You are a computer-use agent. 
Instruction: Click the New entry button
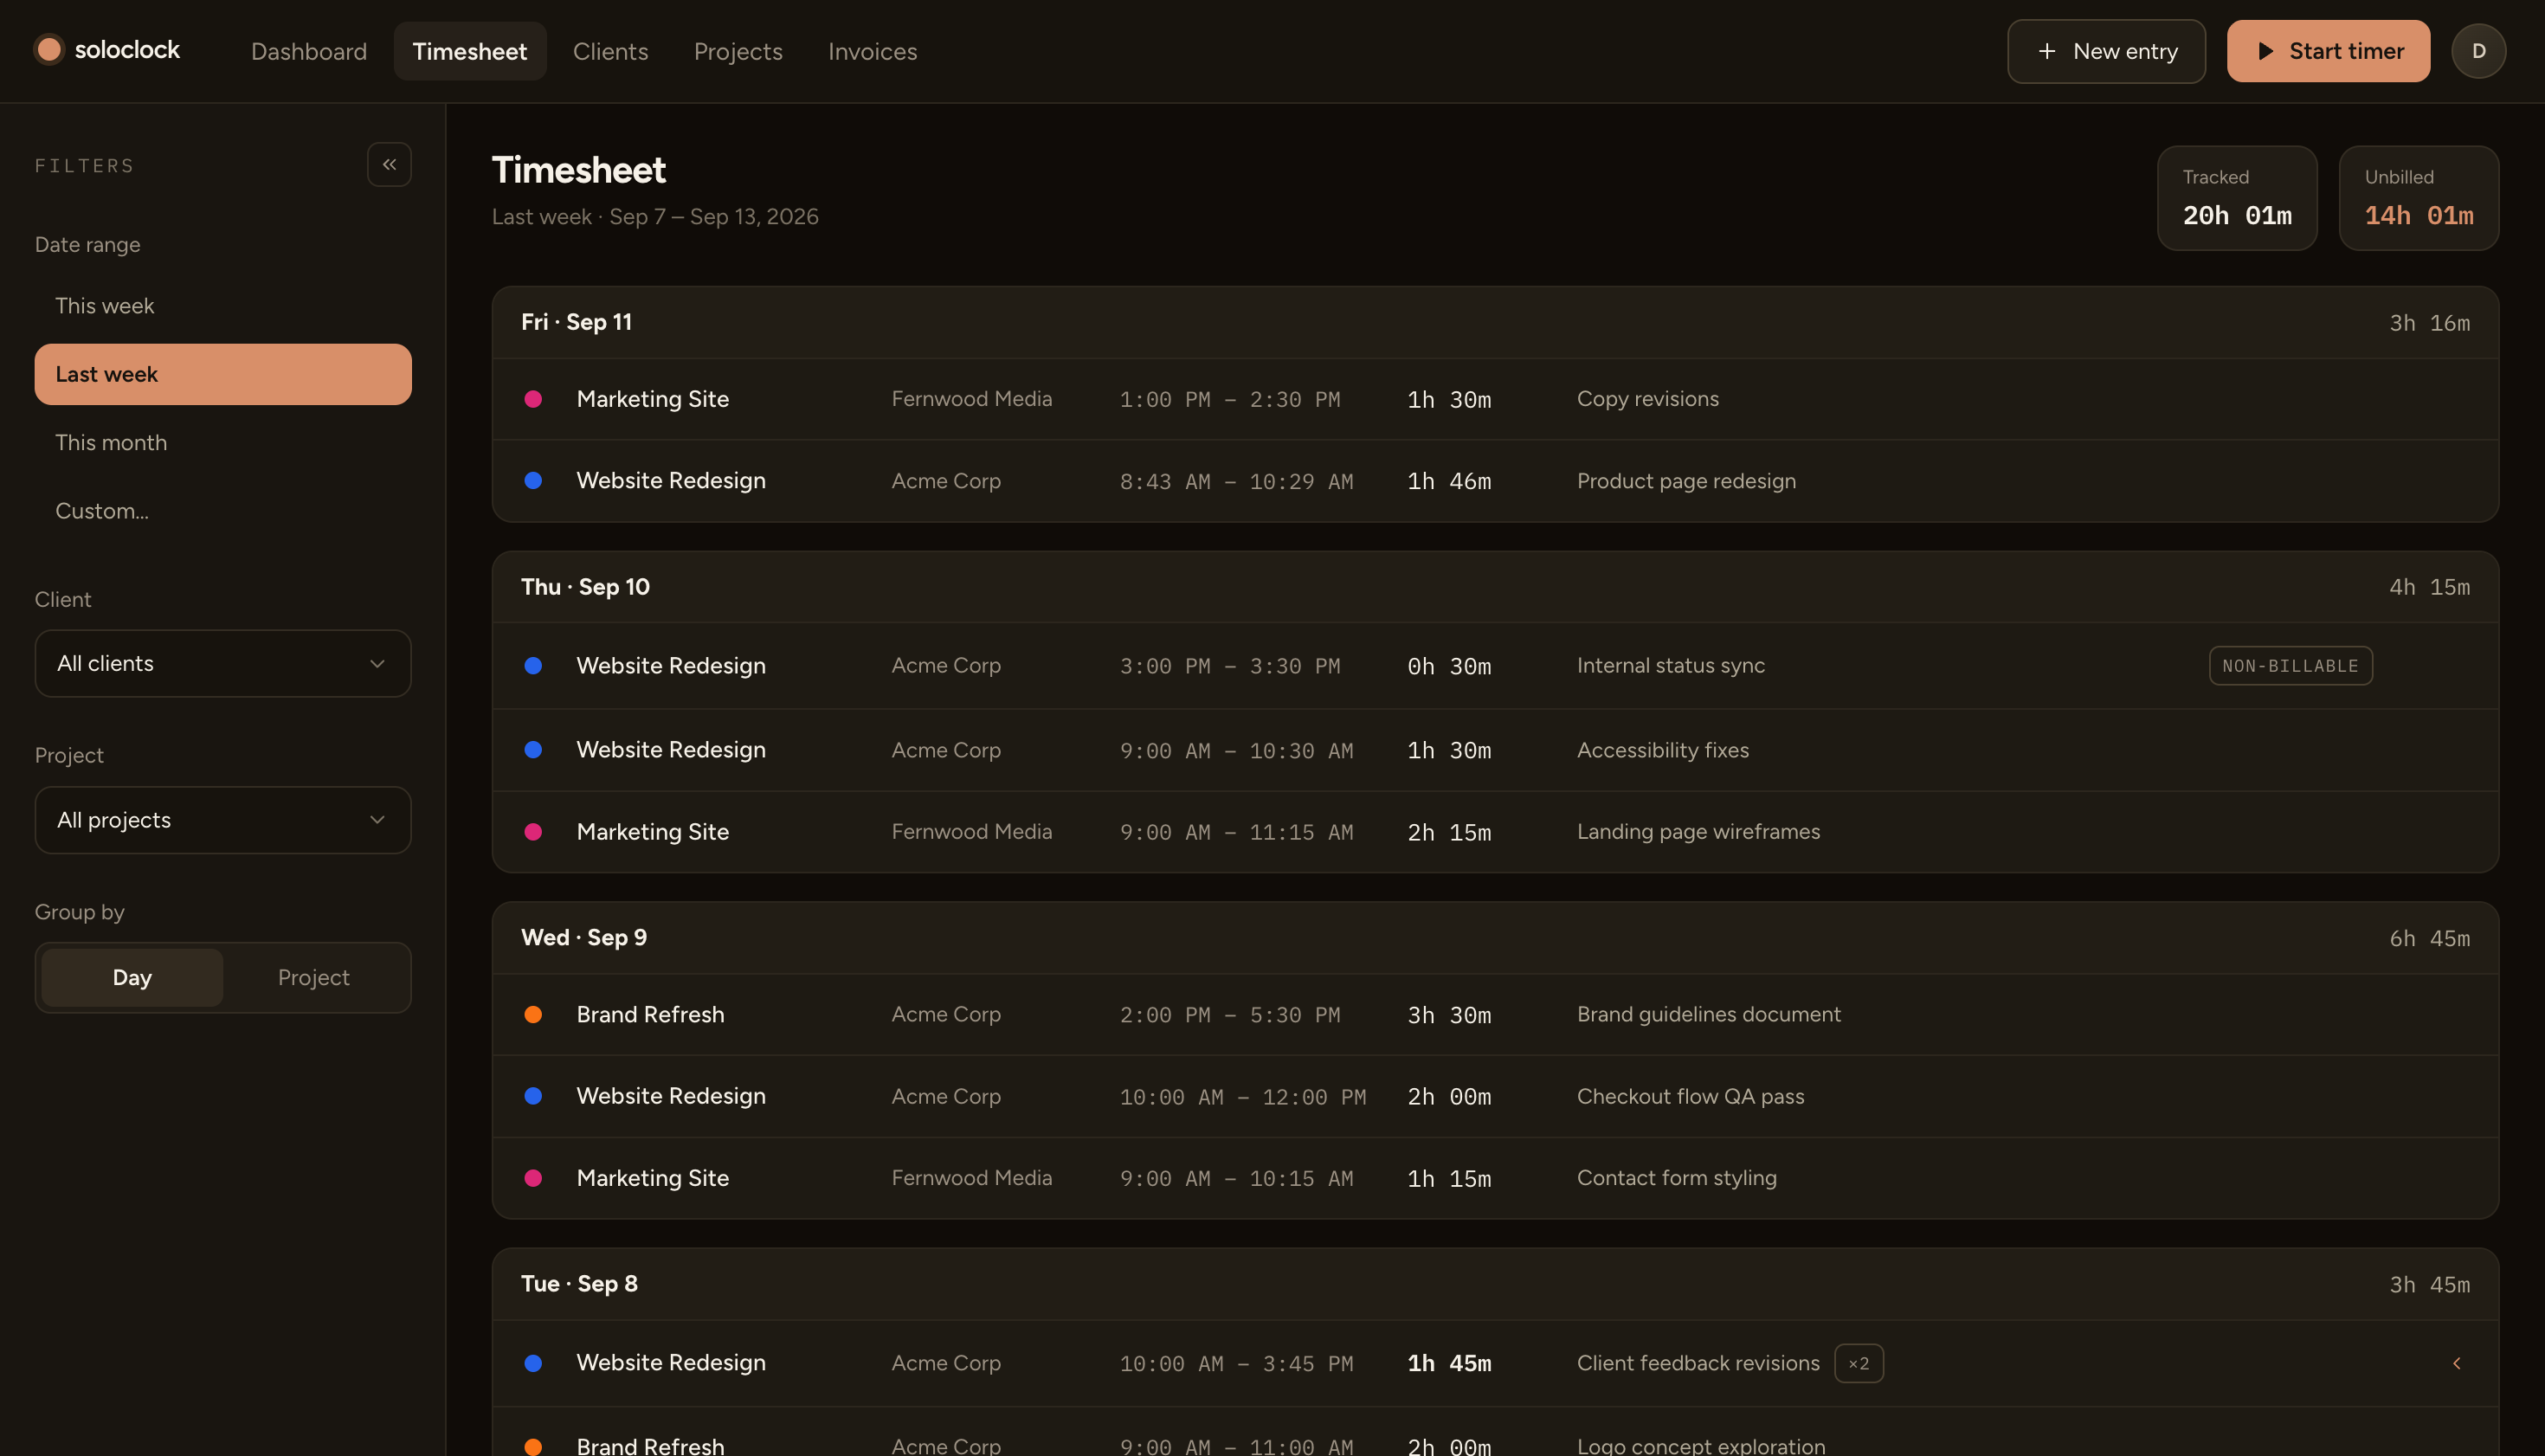2106,51
